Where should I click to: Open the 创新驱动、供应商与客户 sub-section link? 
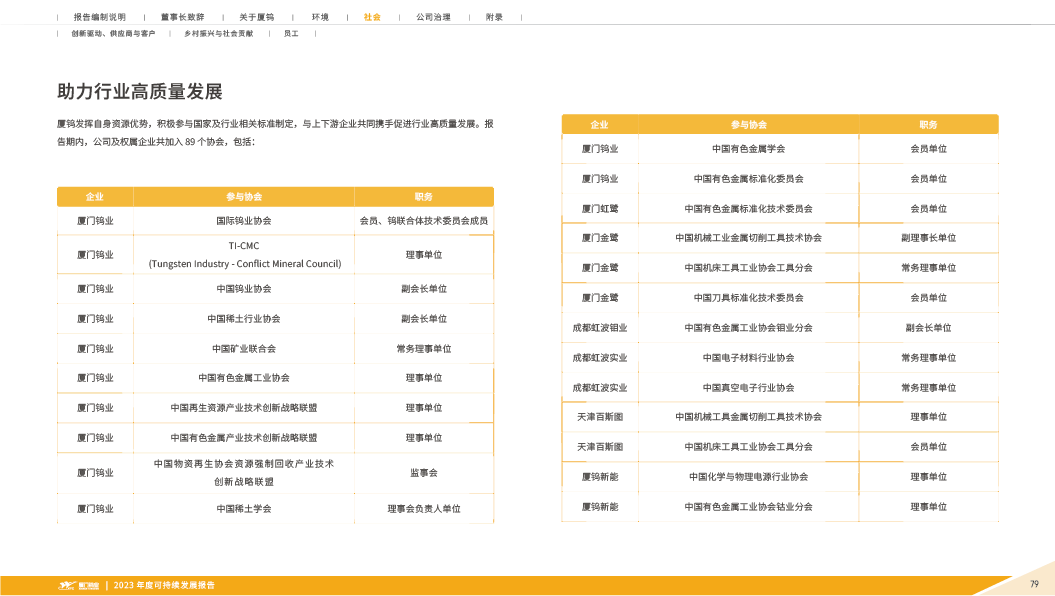point(113,34)
